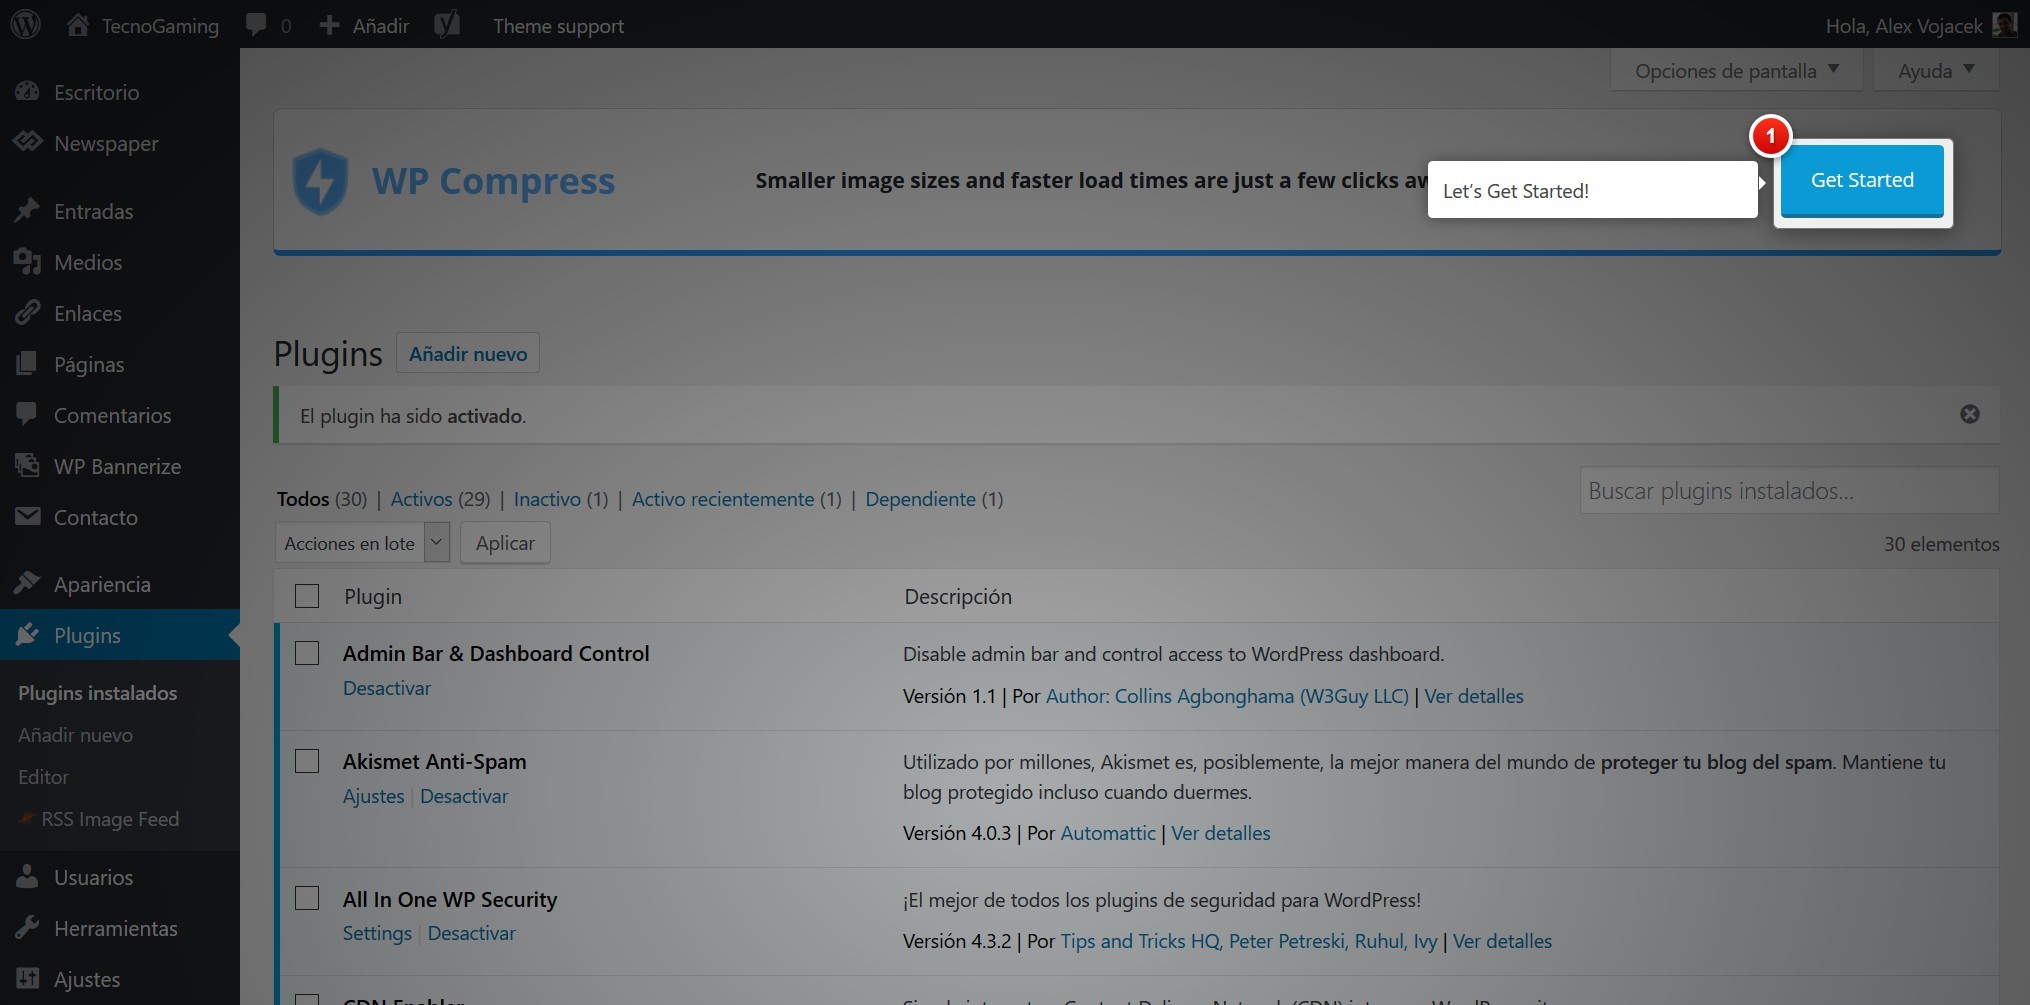Open Añadir nuevo in Plugins submenu
Image resolution: width=2030 pixels, height=1005 pixels.
click(x=75, y=735)
